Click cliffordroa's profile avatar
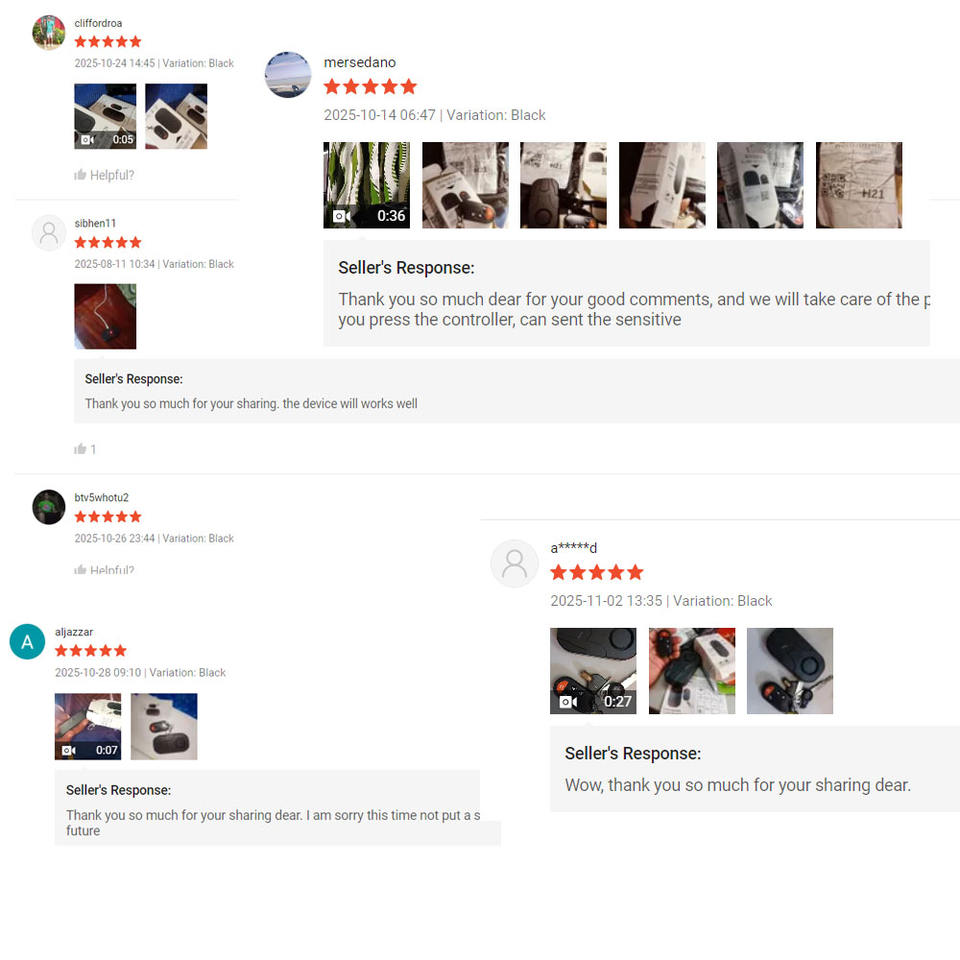The image size is (960, 960). [48, 32]
